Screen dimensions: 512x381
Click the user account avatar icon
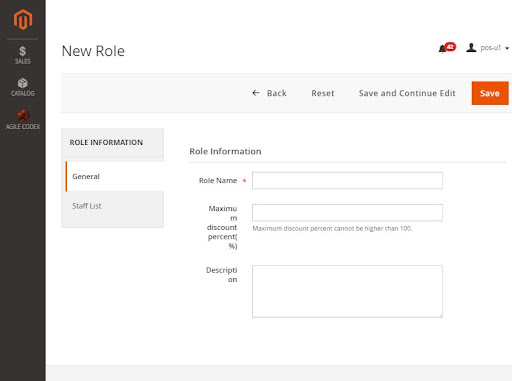coord(471,48)
